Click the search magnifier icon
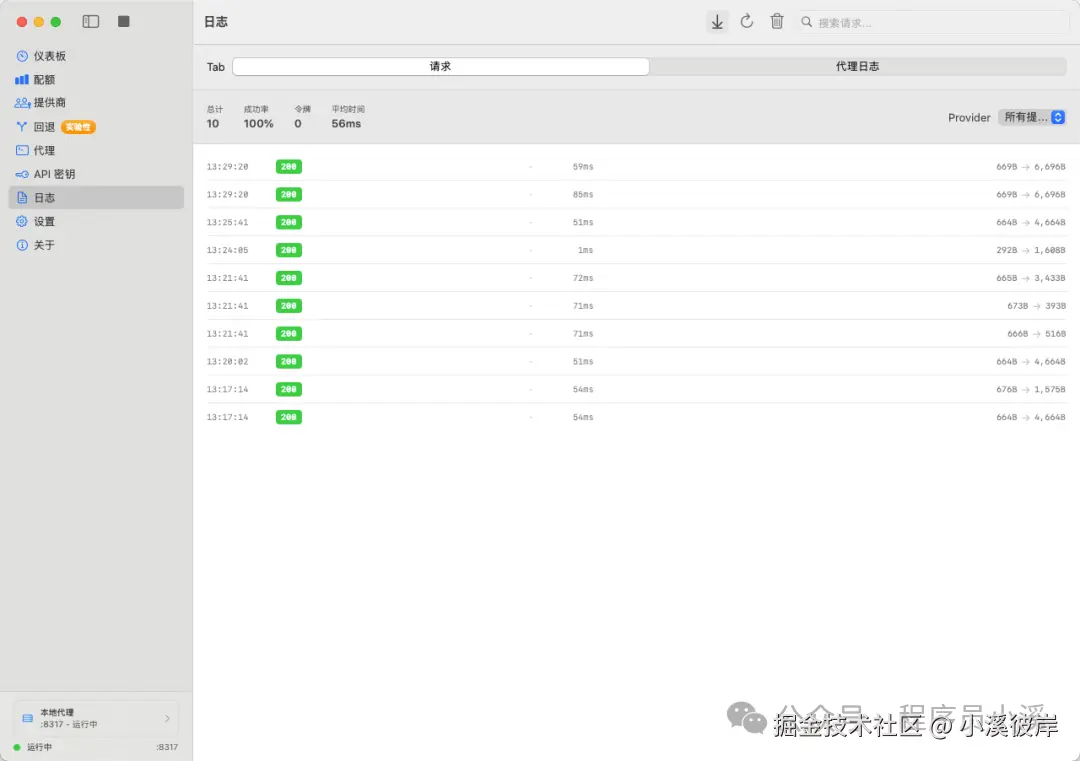Screen dimensions: 1080x761 [807, 22]
